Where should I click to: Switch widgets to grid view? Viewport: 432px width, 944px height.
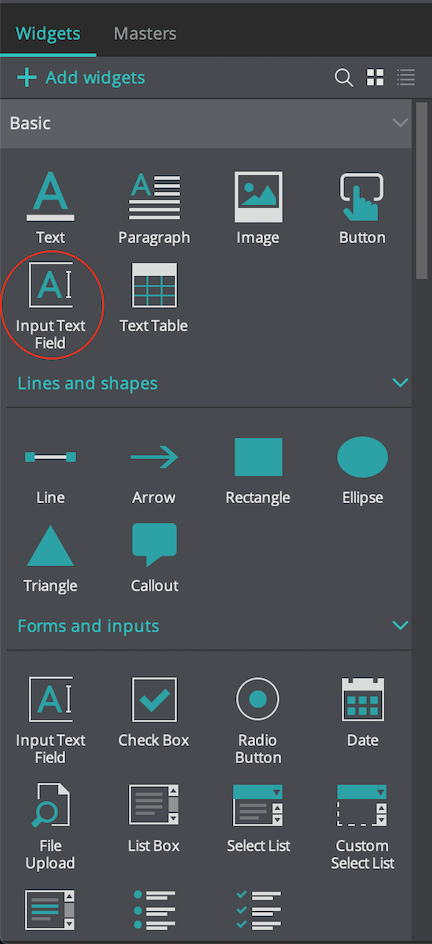click(x=375, y=77)
